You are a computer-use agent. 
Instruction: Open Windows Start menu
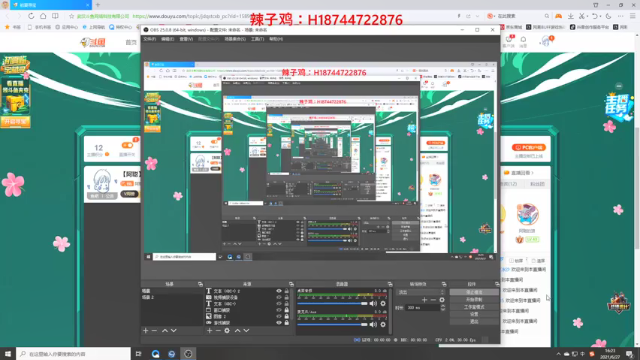pos(8,354)
